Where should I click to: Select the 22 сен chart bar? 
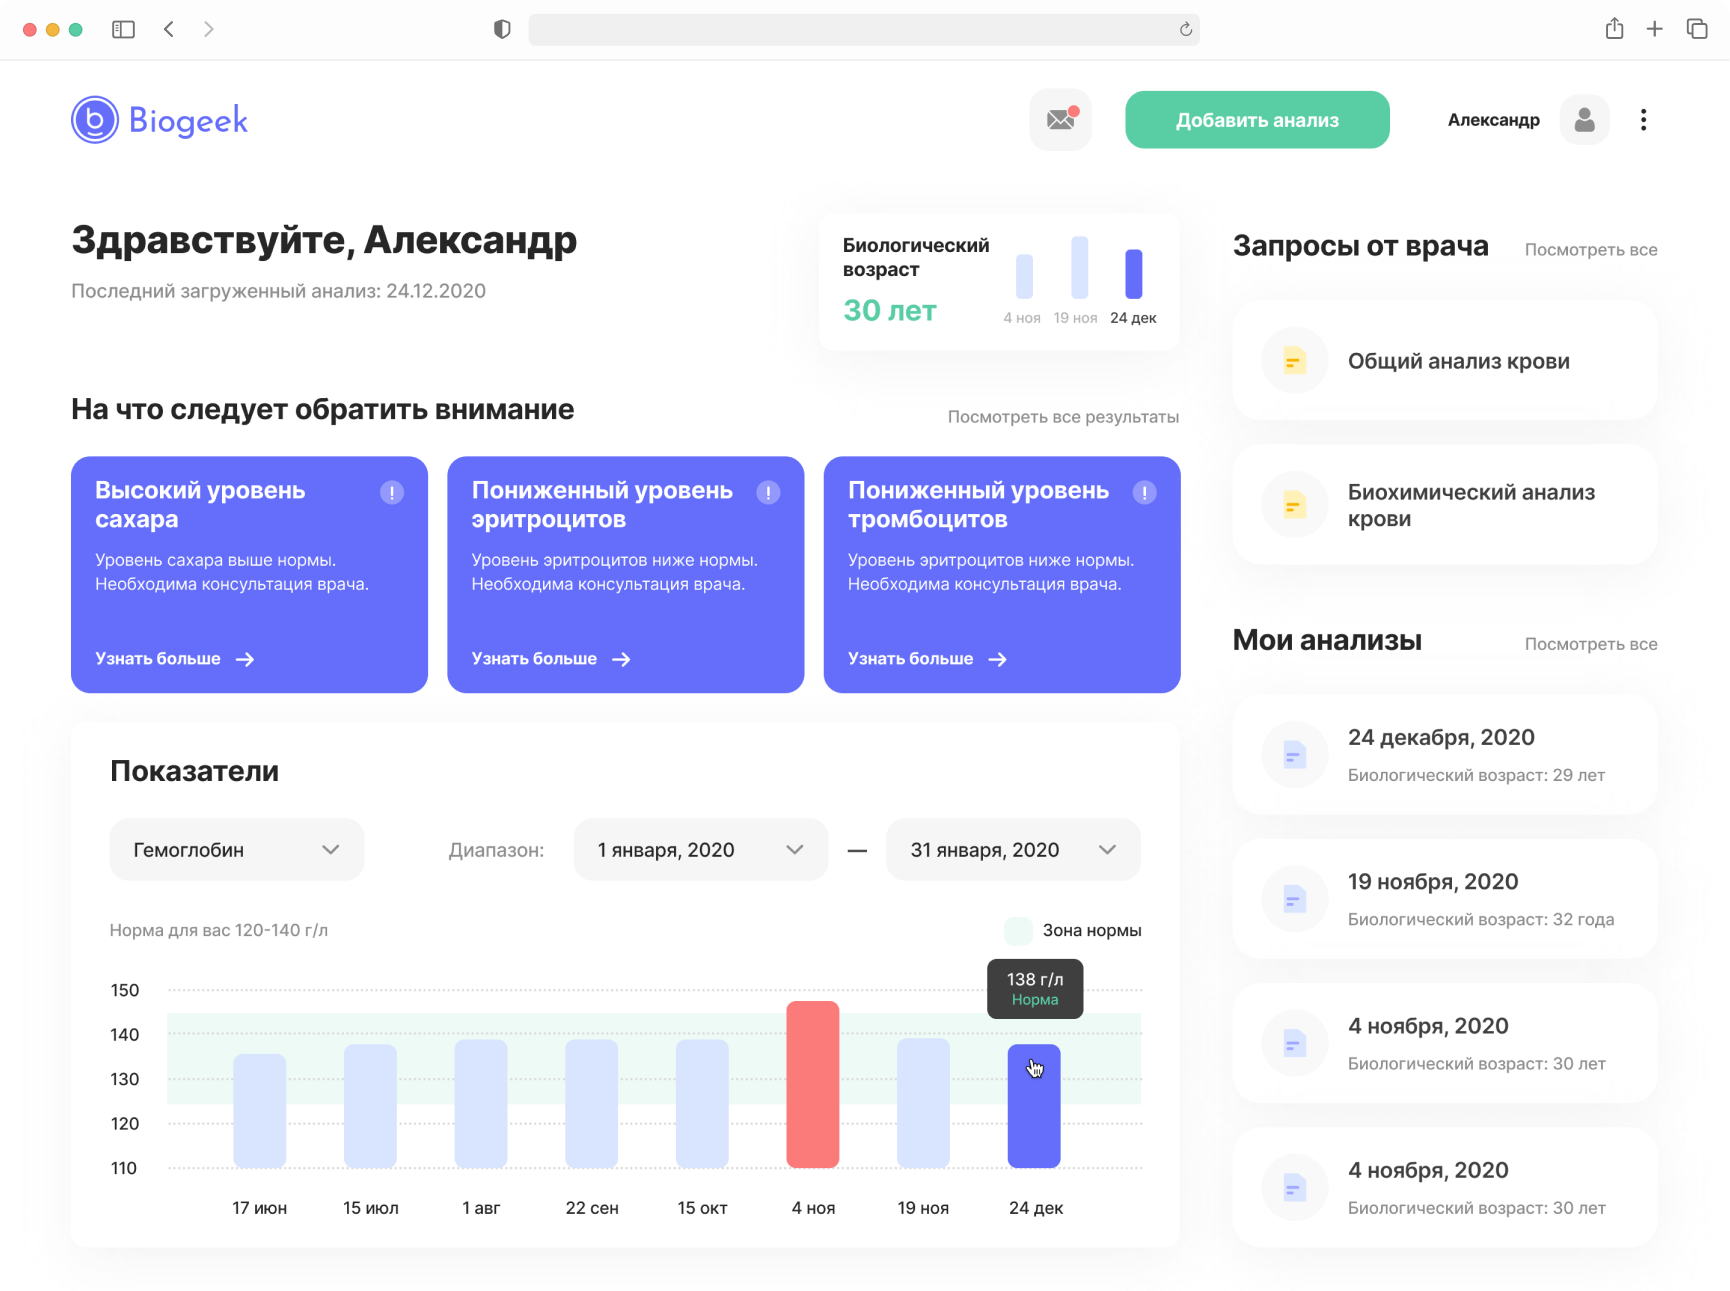pos(591,1104)
